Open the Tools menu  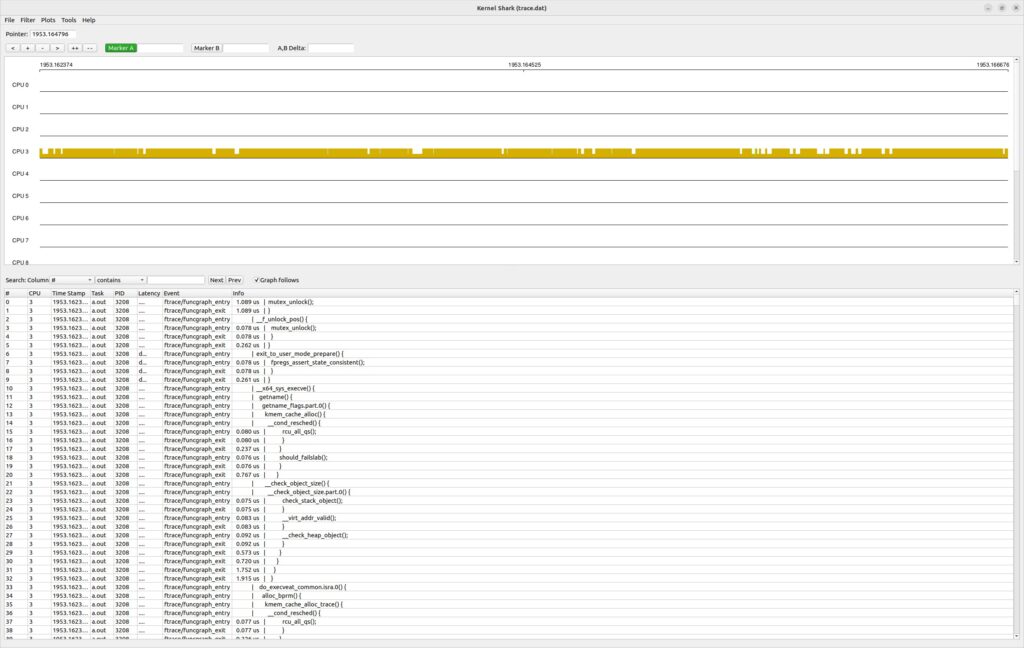tap(68, 20)
